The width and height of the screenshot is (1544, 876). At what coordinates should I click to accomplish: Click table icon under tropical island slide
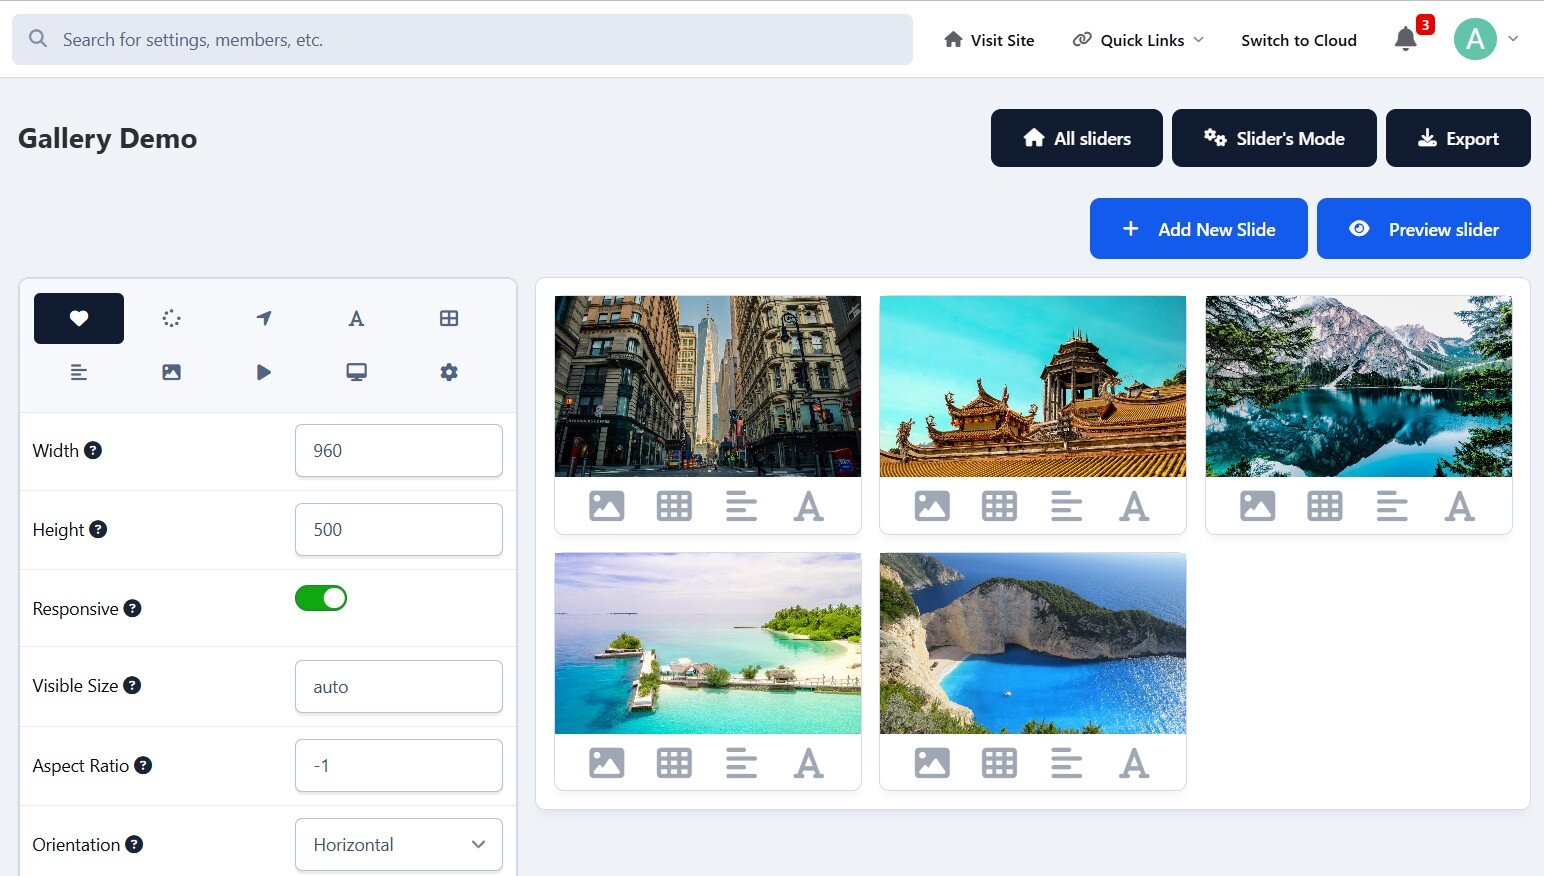point(674,763)
